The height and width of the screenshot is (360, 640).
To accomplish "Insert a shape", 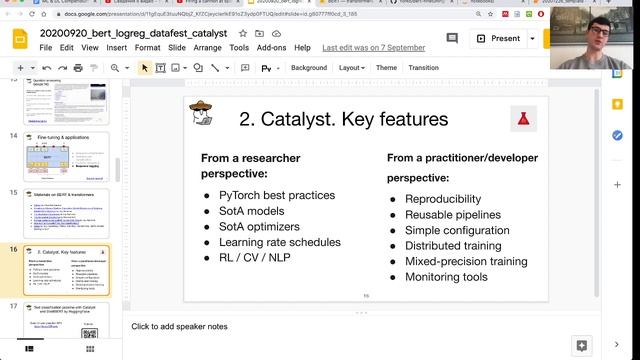I will pos(198,68).
